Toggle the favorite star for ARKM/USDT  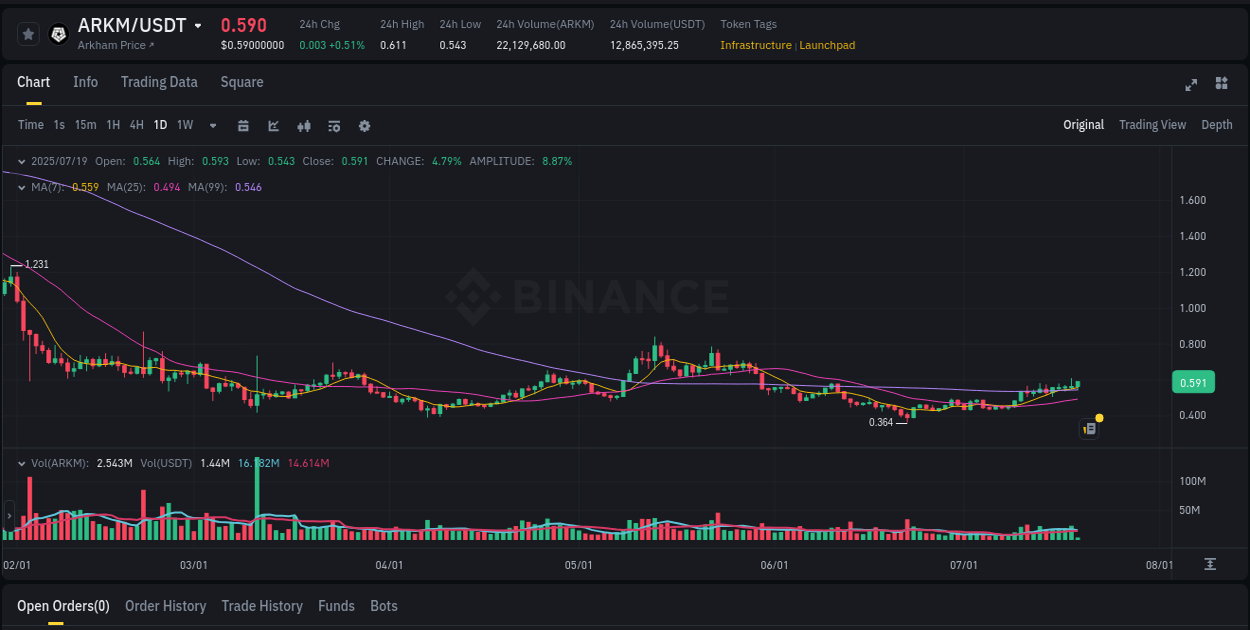(28, 33)
